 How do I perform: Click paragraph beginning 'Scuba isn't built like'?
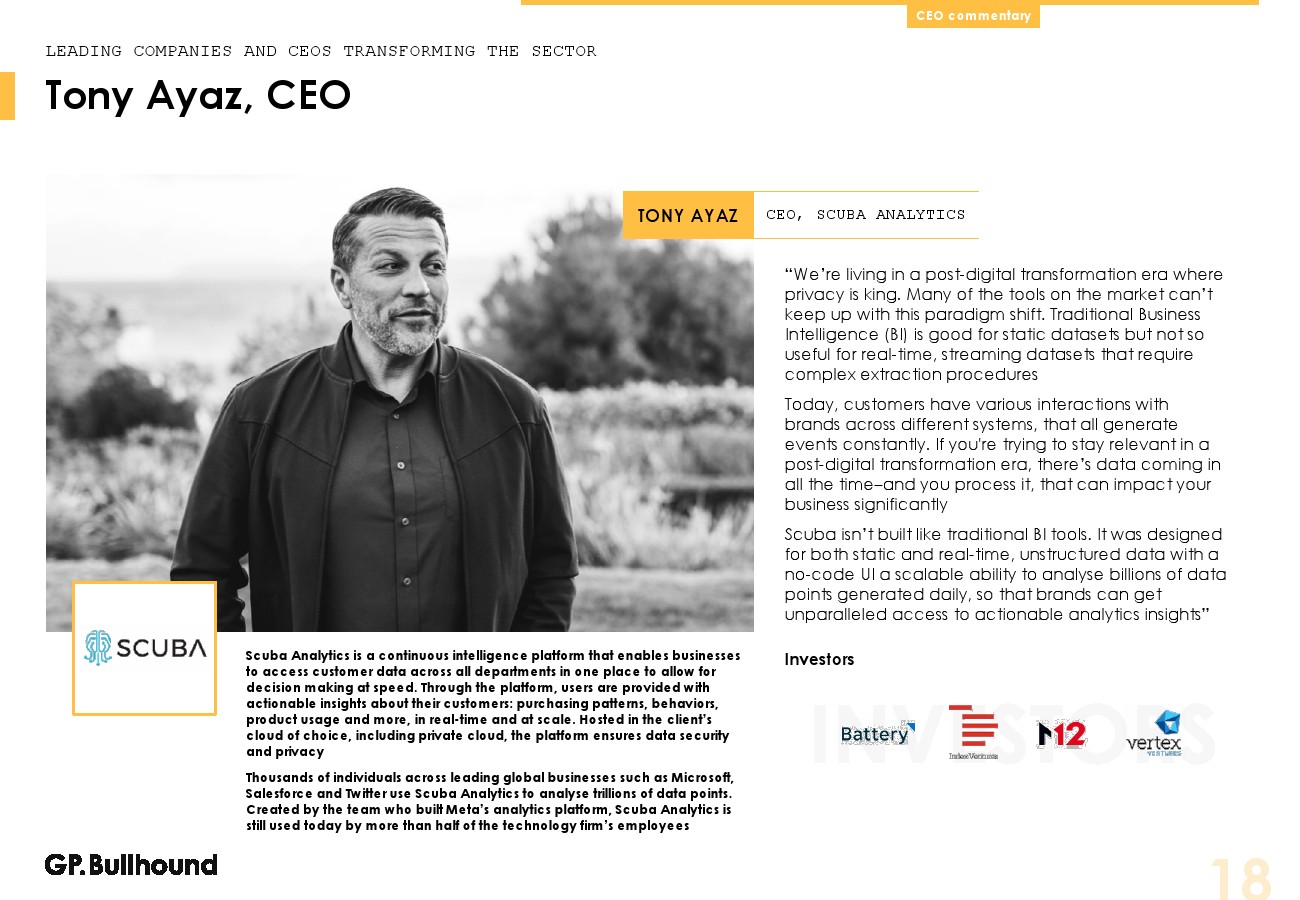1005,574
